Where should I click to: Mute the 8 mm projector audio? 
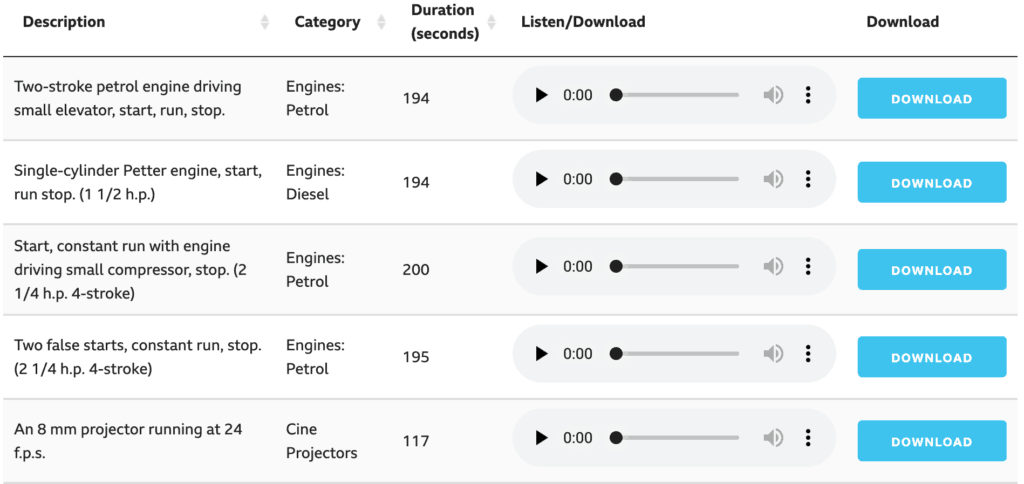773,438
